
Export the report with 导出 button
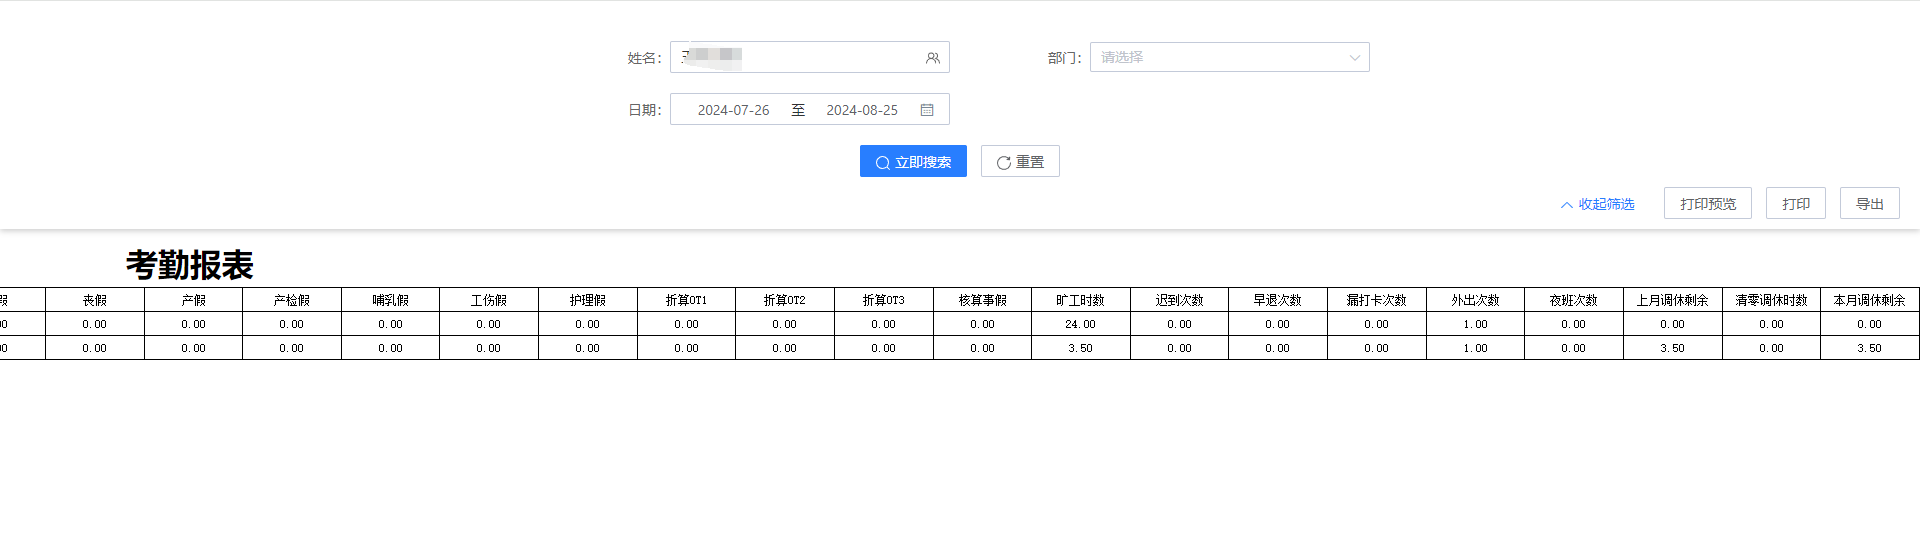[1869, 204]
